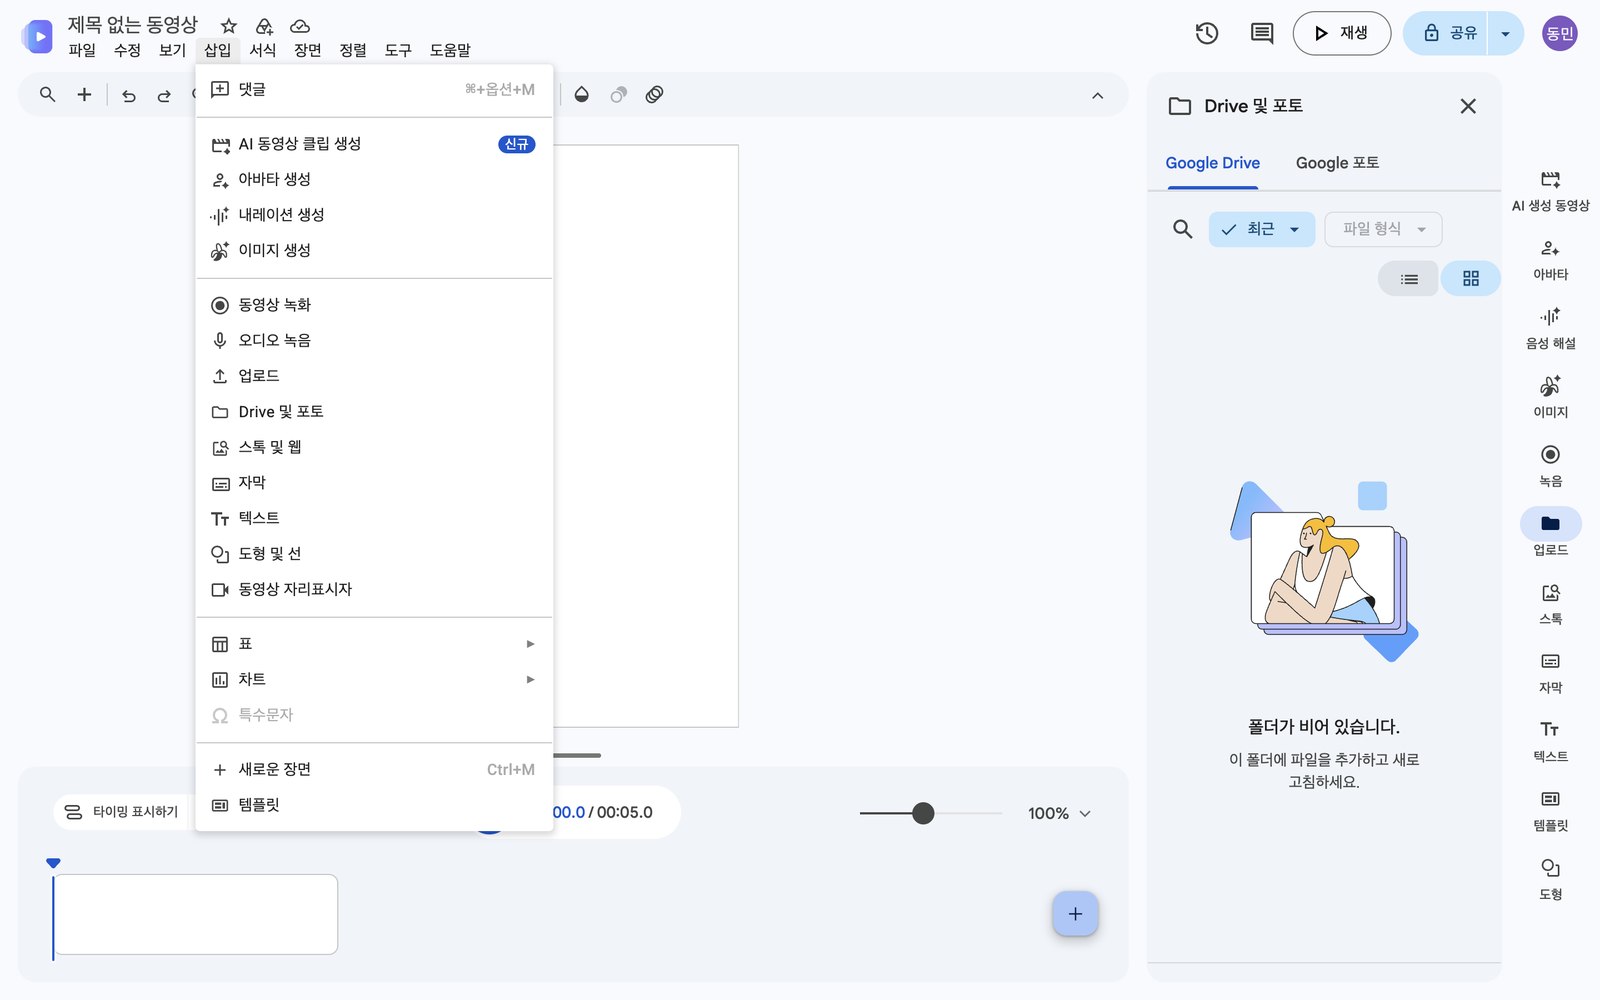The height and width of the screenshot is (1000, 1600).
Task: Open the comments icon in header
Action: click(x=1262, y=33)
